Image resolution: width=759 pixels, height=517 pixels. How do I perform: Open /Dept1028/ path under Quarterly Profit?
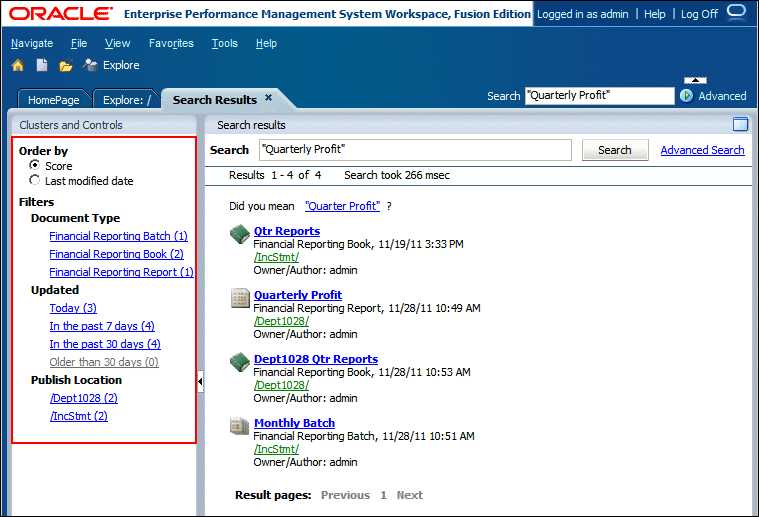(x=281, y=321)
